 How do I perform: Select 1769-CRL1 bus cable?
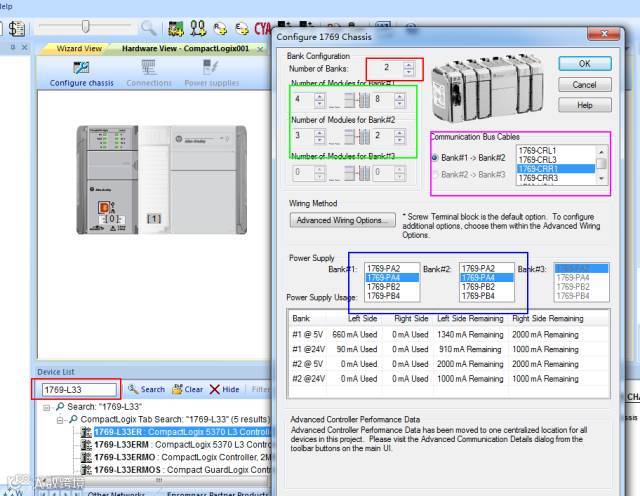click(x=556, y=151)
